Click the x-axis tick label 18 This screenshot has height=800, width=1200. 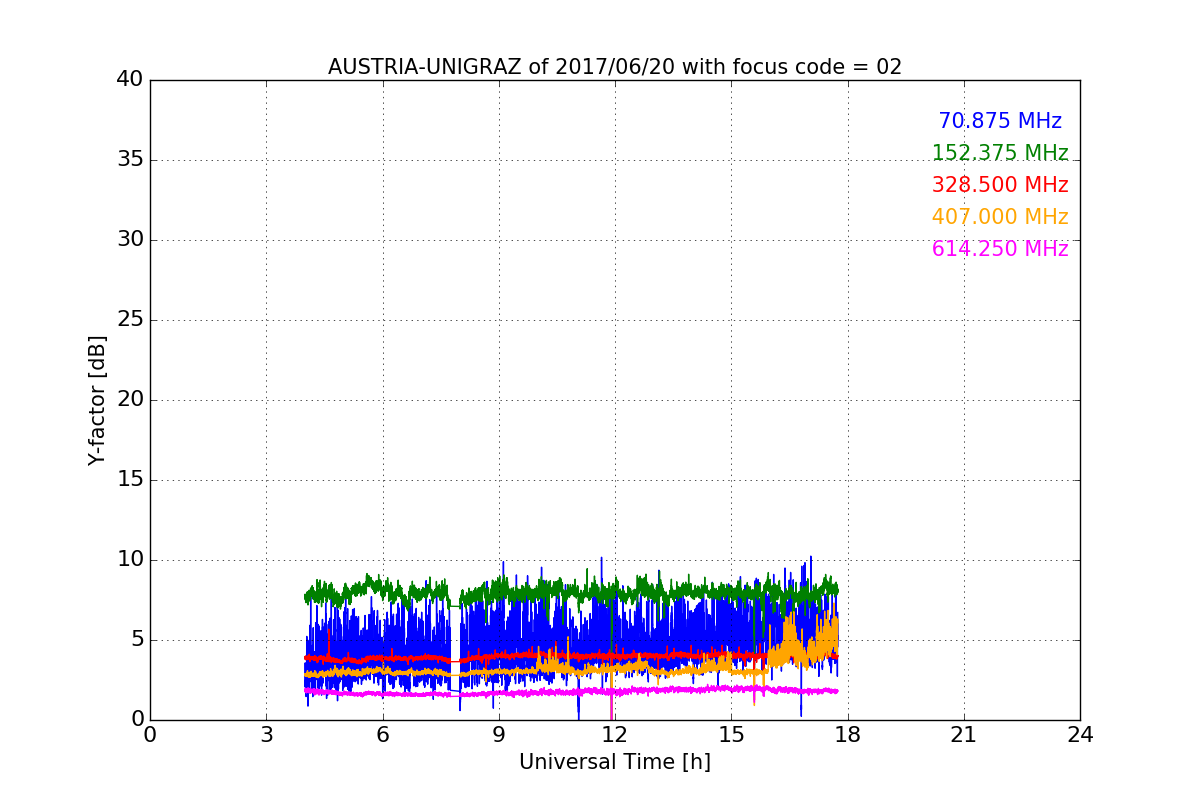coord(848,735)
